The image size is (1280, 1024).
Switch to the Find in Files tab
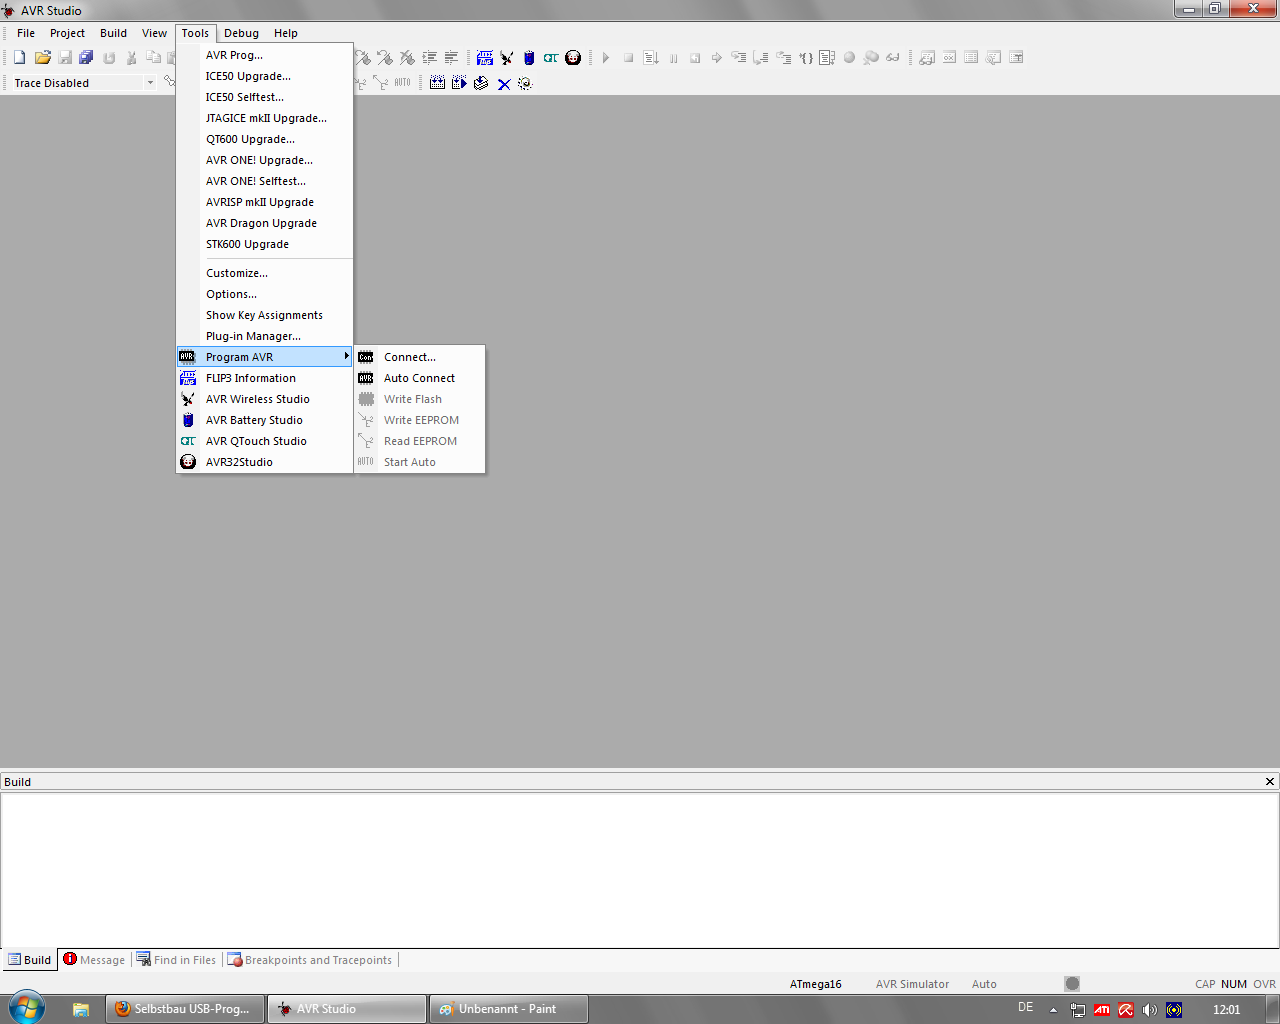[176, 960]
